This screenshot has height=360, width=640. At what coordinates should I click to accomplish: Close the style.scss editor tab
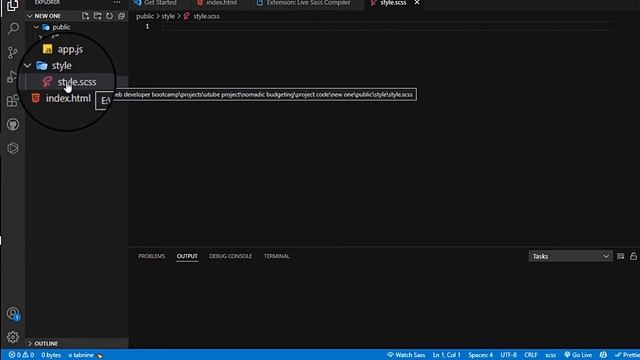click(417, 3)
